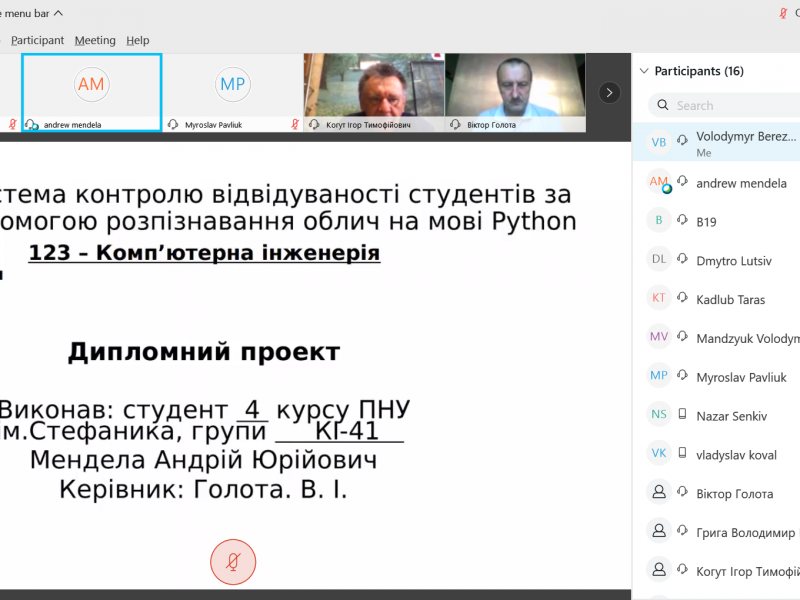Click headset icon next to B19
This screenshot has height=600, width=800.
point(684,221)
